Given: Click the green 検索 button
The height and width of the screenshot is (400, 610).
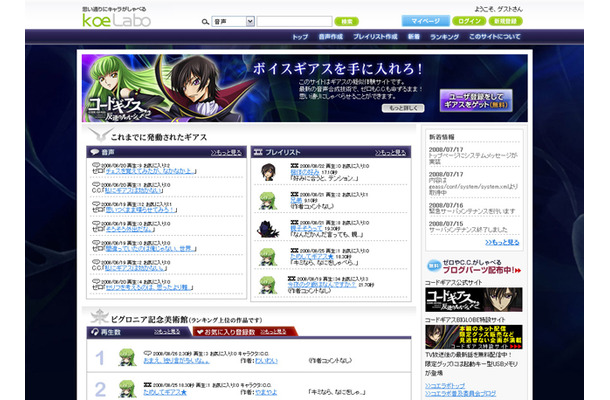Looking at the screenshot, I should 346,21.
